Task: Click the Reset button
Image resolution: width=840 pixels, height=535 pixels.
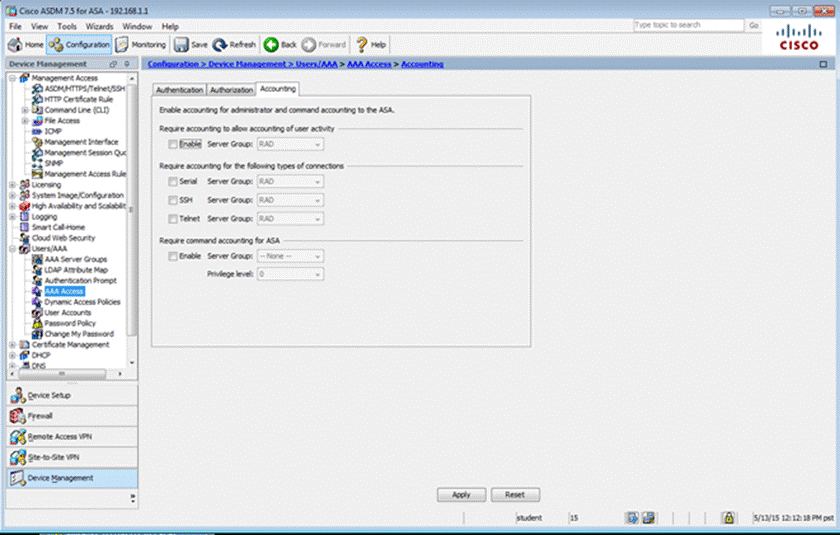Action: click(515, 495)
